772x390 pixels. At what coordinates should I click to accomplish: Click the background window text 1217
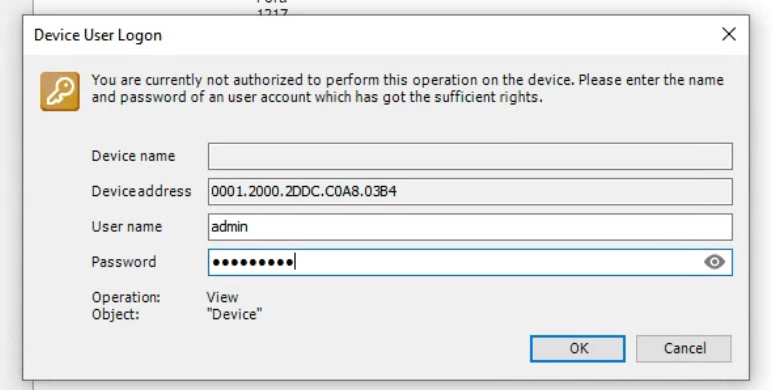click(272, 13)
